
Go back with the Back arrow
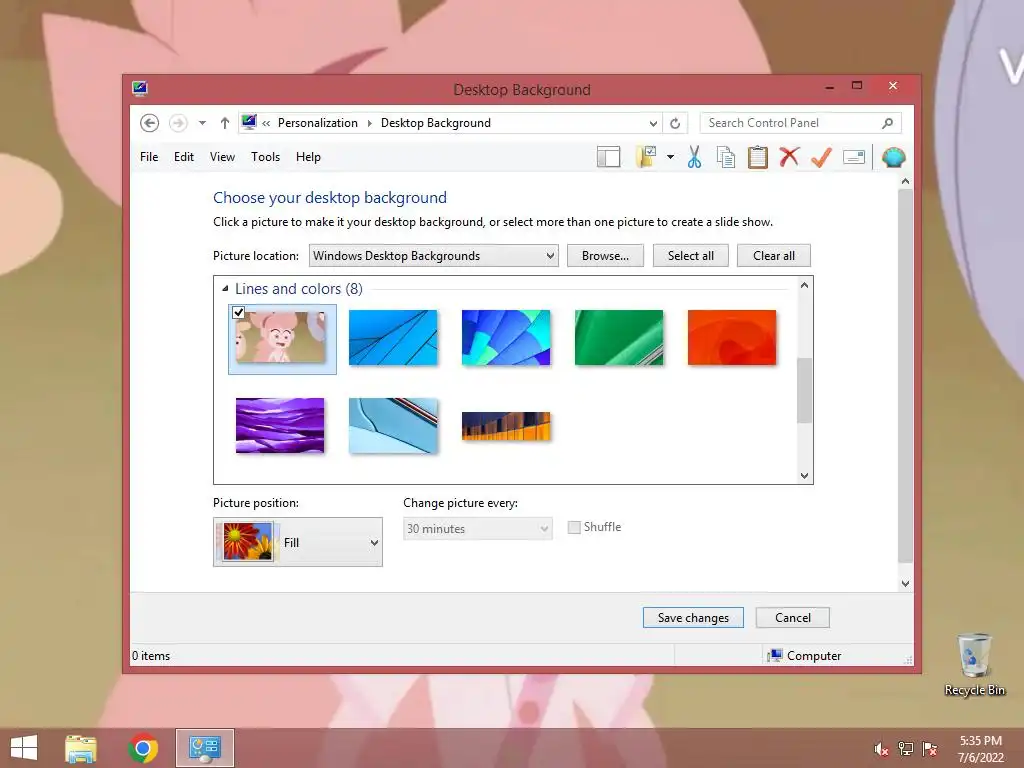coord(150,123)
